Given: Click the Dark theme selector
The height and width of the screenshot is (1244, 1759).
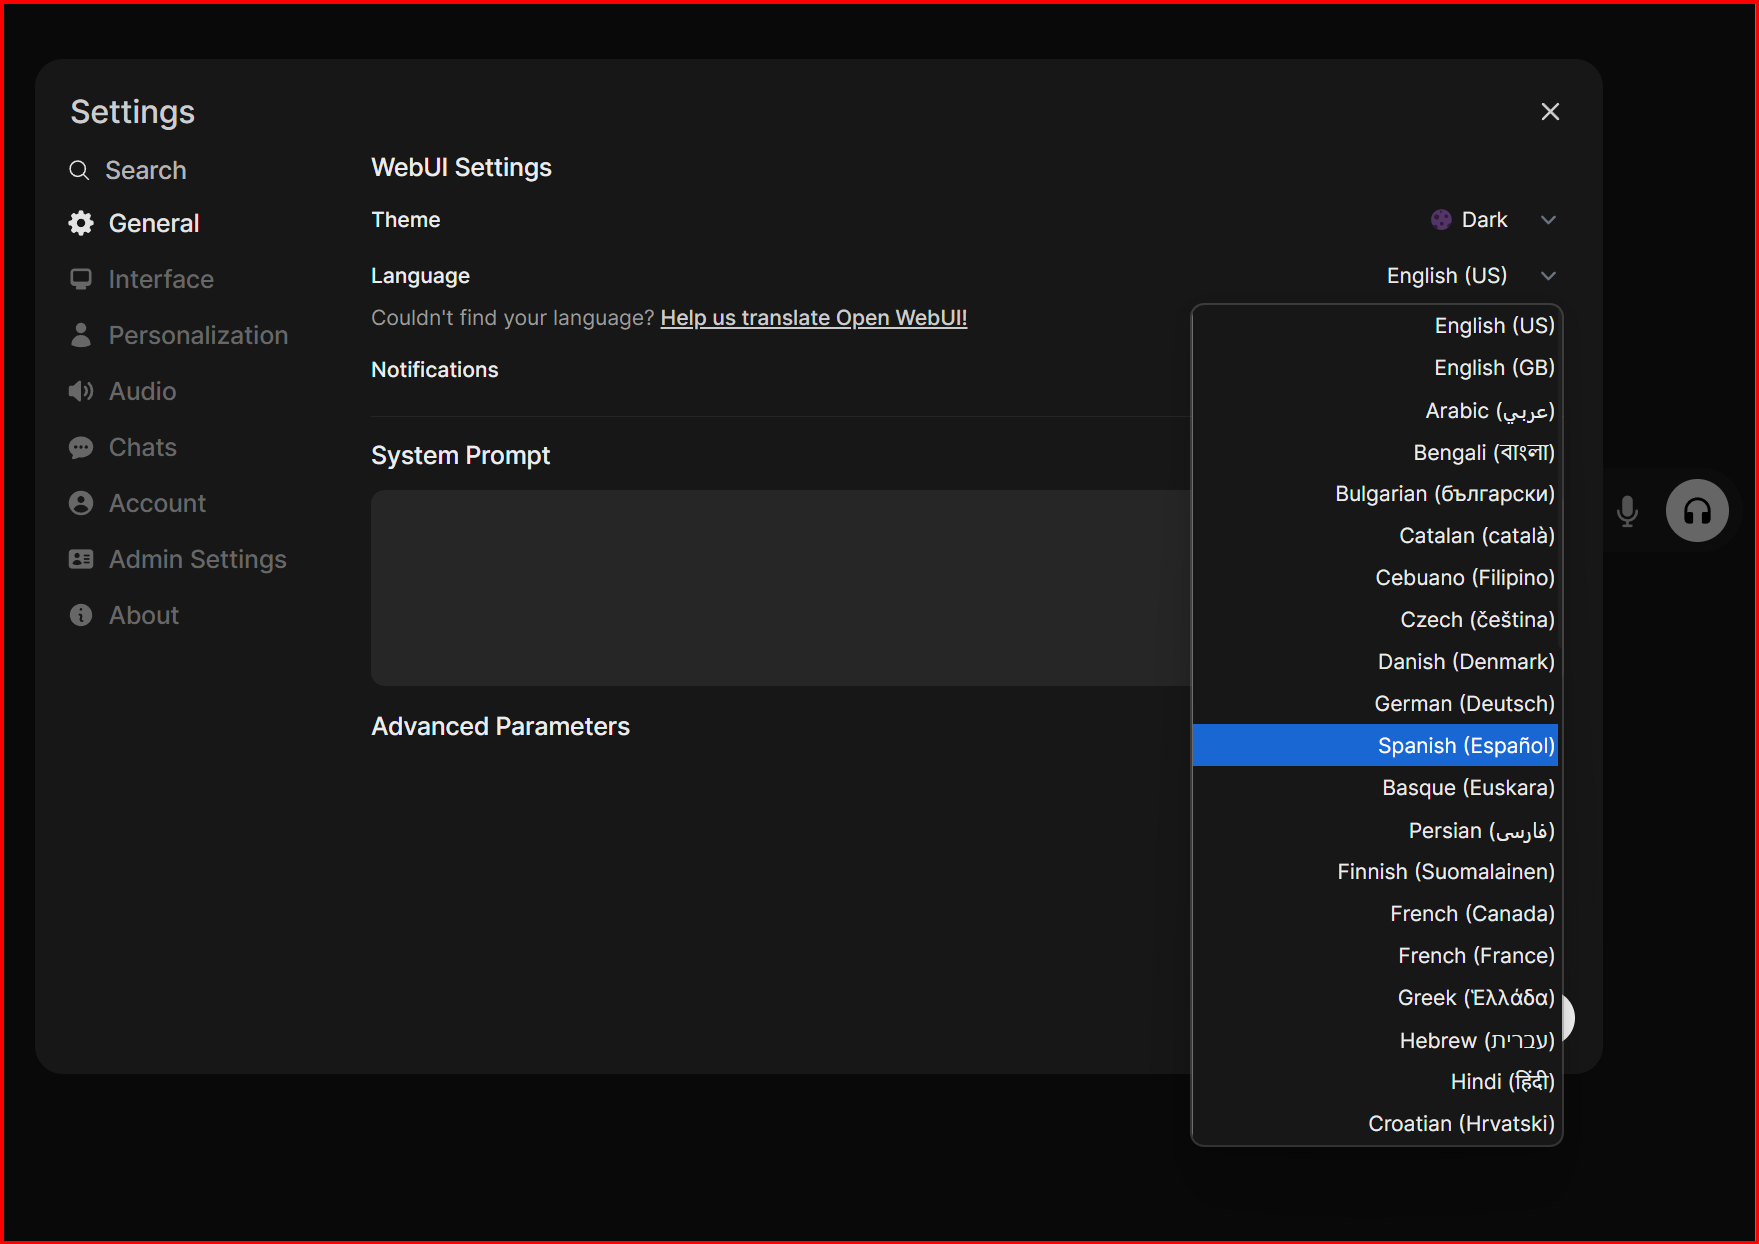Looking at the screenshot, I should pyautogui.click(x=1494, y=220).
